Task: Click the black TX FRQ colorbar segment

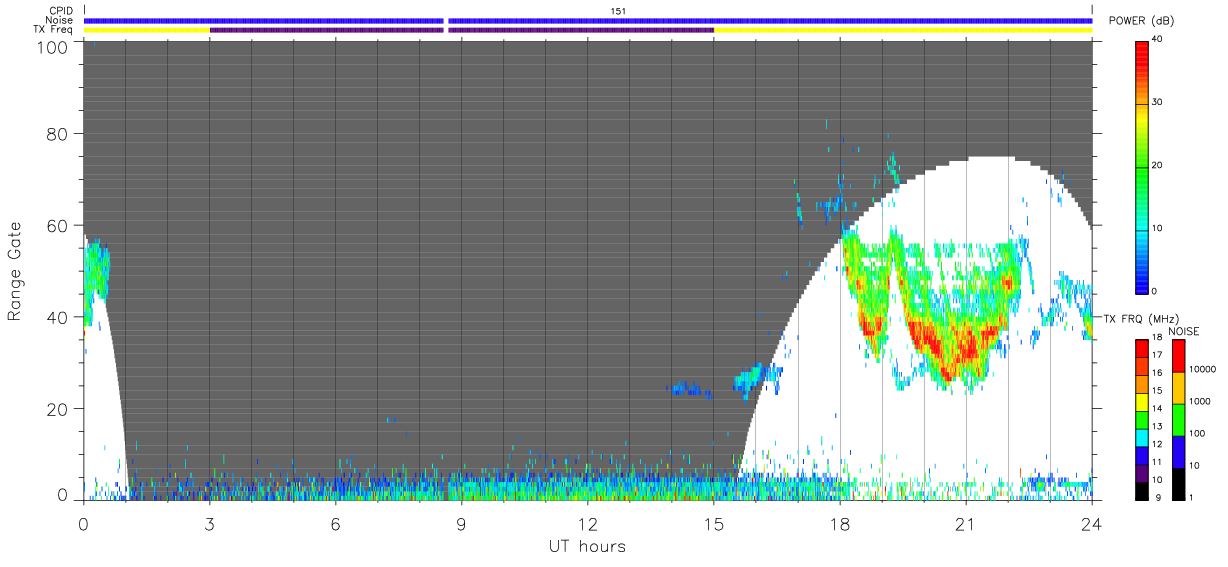Action: 1143,491
